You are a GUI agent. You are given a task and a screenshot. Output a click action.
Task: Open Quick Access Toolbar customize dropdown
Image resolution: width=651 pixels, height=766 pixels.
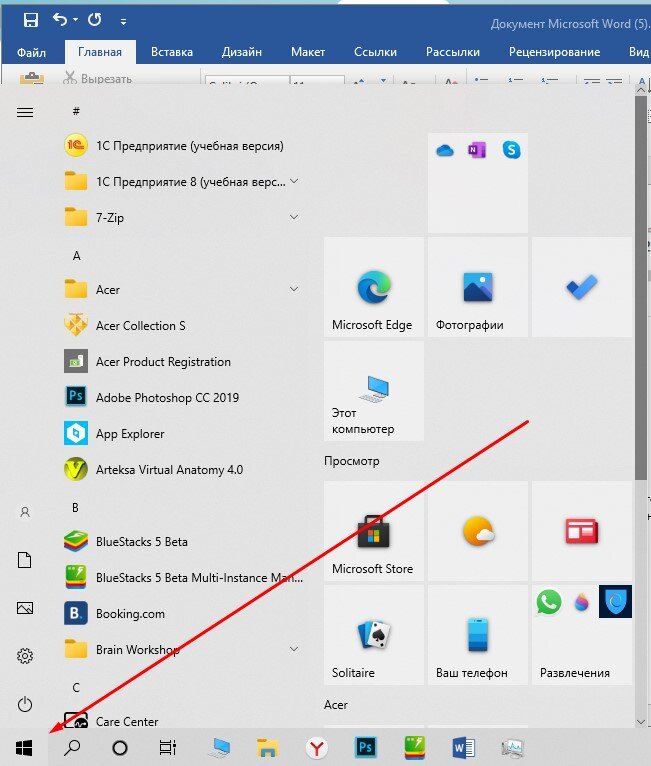(123, 21)
